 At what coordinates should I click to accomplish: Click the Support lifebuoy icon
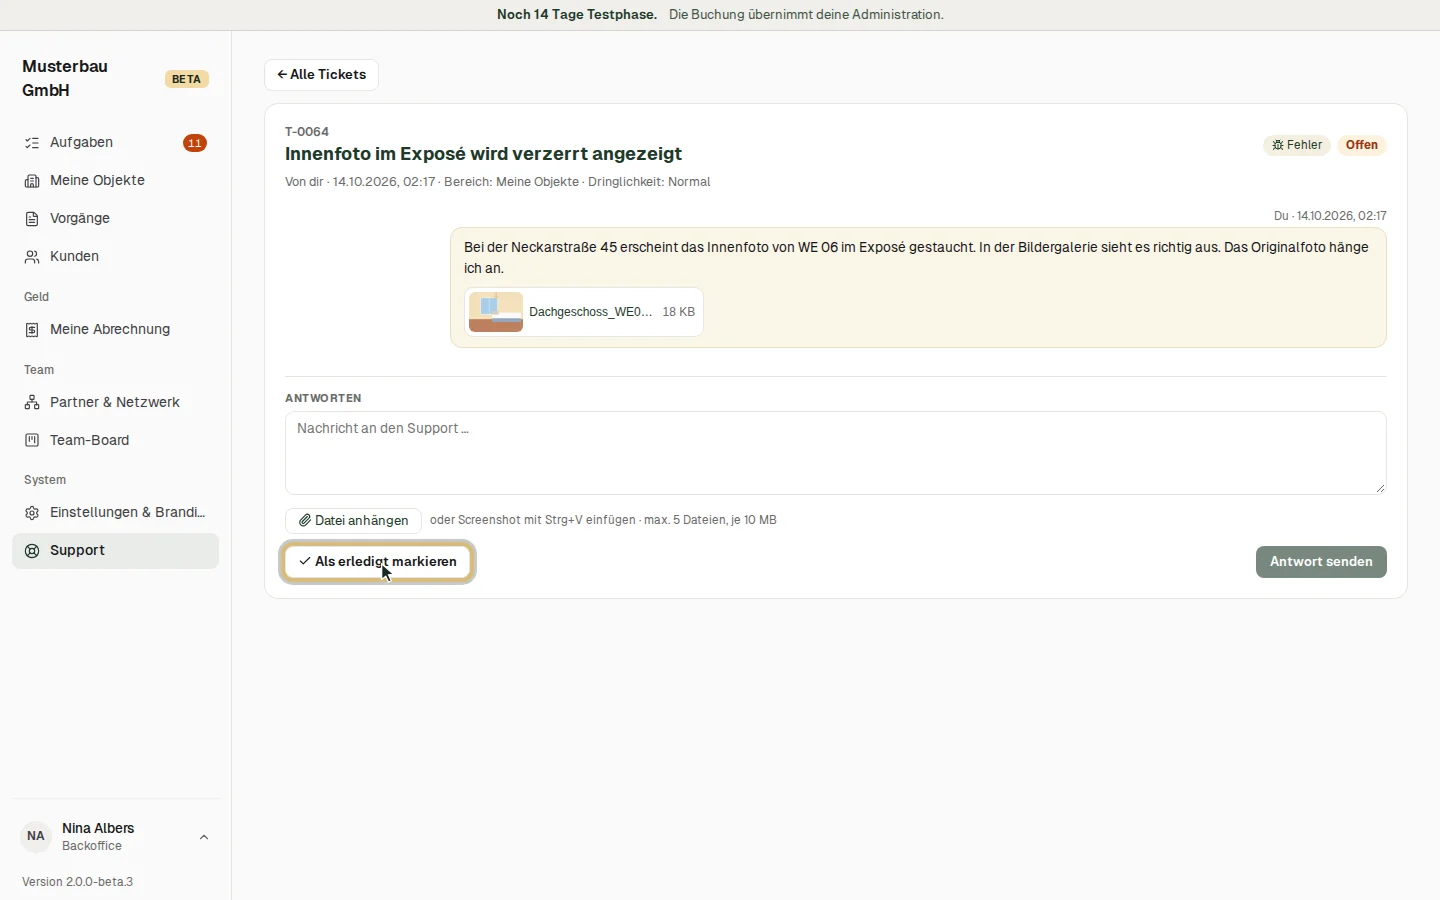[32, 551]
